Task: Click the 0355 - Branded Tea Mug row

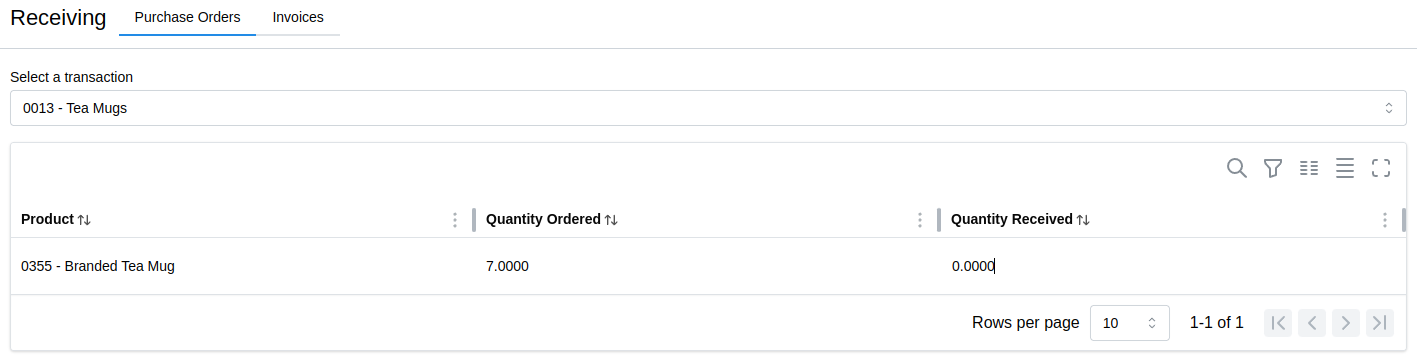Action: click(708, 266)
